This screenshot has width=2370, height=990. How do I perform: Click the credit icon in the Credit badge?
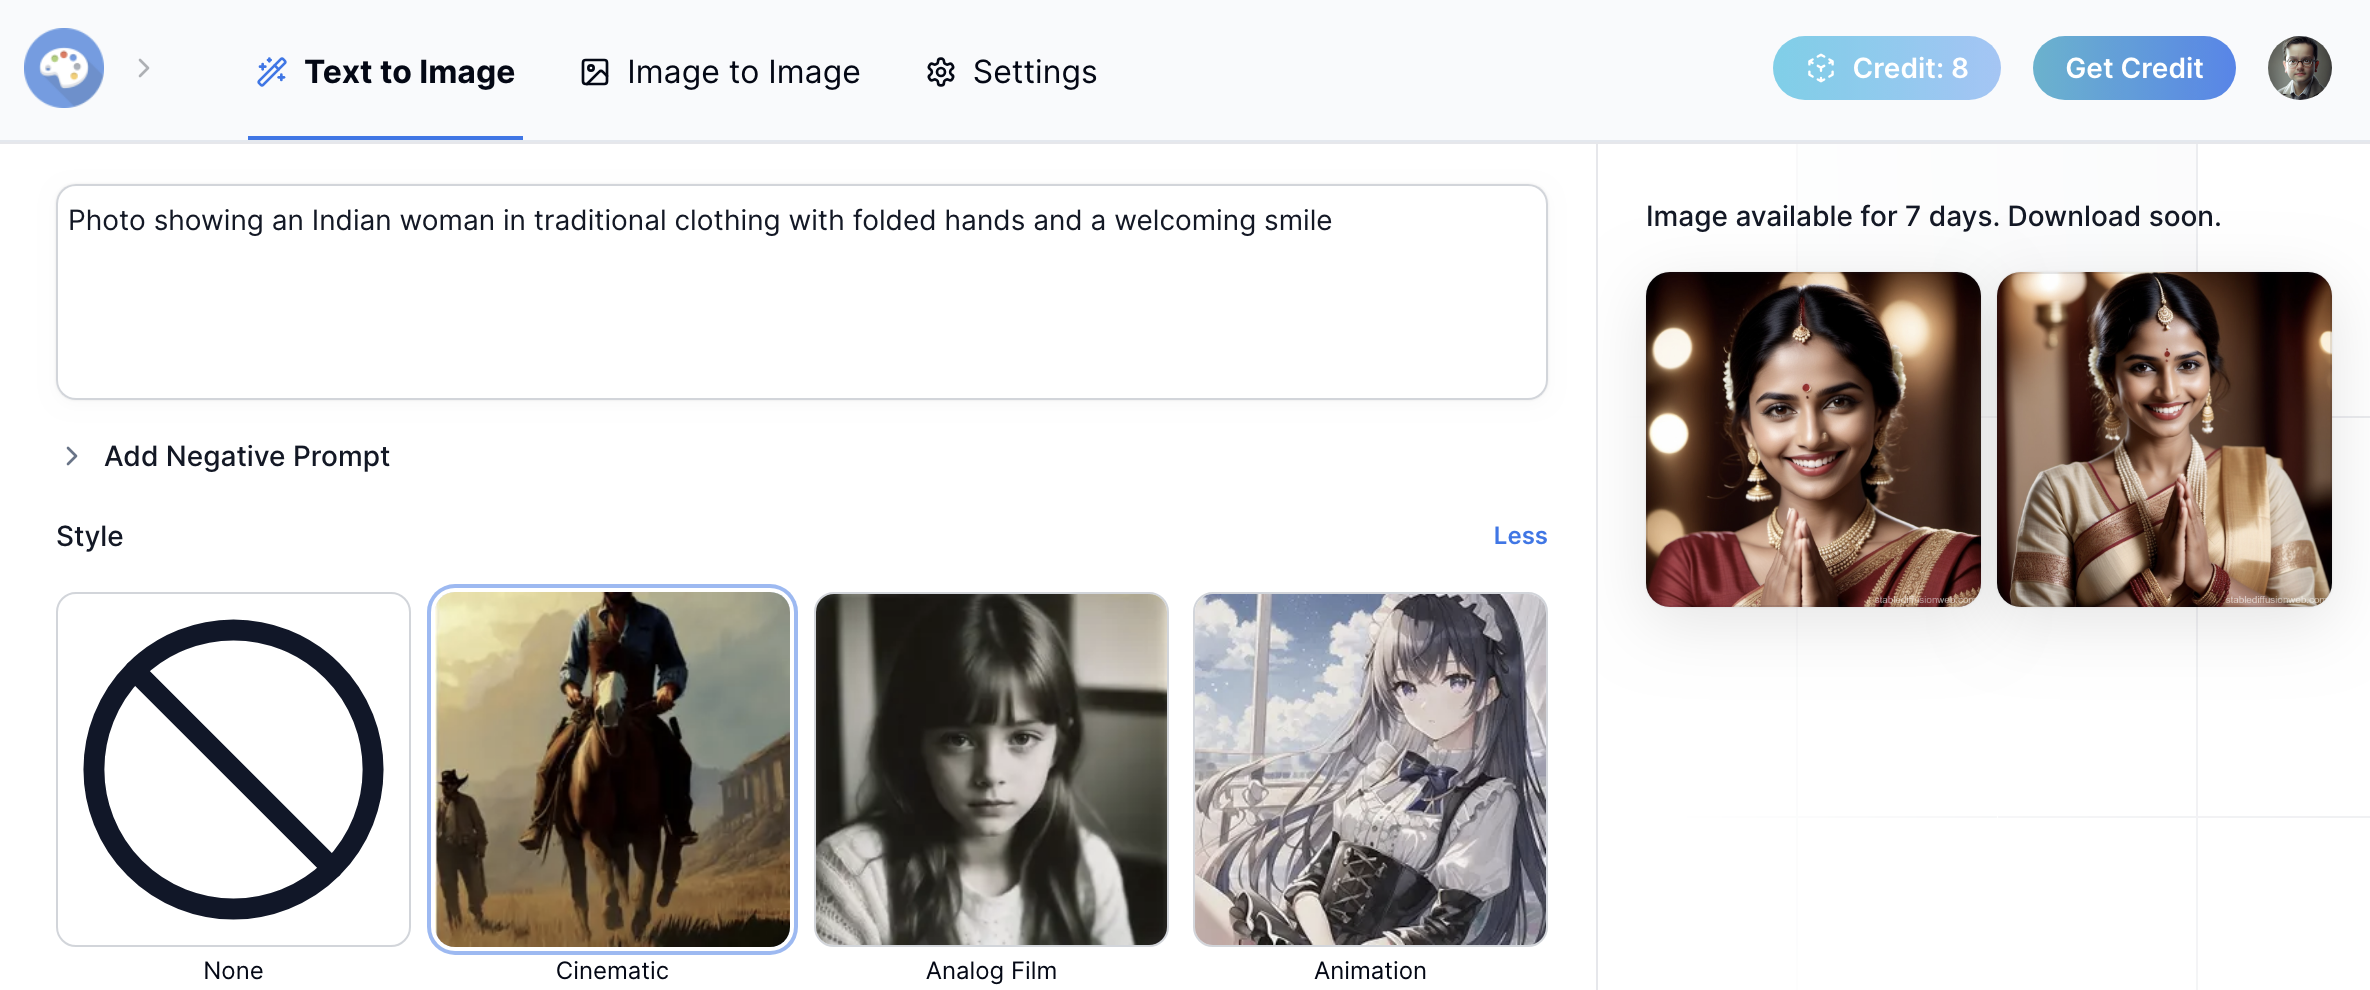point(1821,68)
